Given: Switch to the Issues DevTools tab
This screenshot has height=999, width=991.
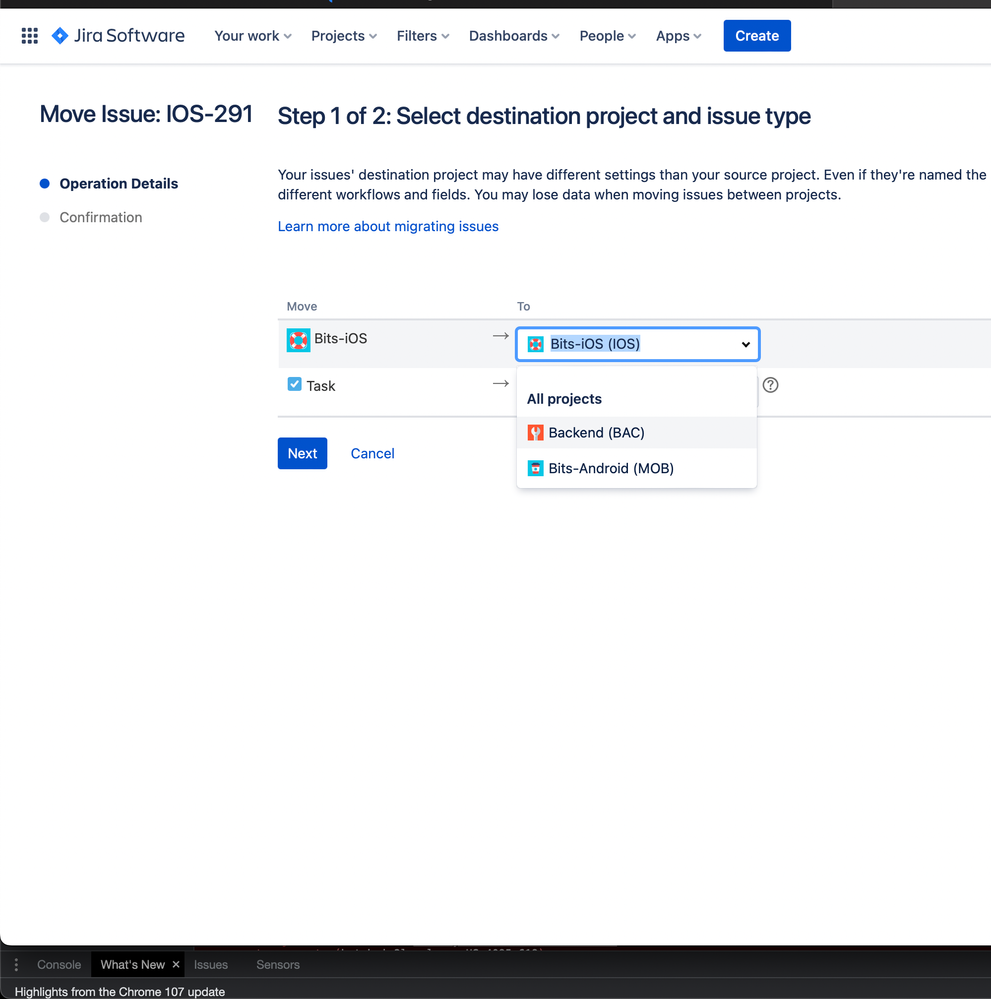Looking at the screenshot, I should [211, 965].
